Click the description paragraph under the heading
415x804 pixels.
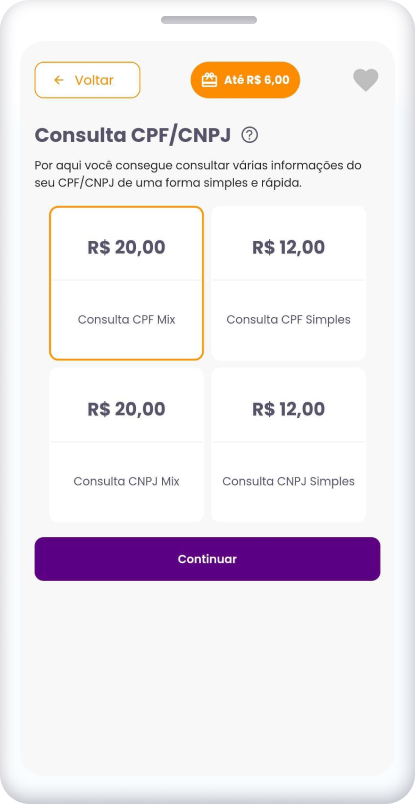(x=198, y=174)
